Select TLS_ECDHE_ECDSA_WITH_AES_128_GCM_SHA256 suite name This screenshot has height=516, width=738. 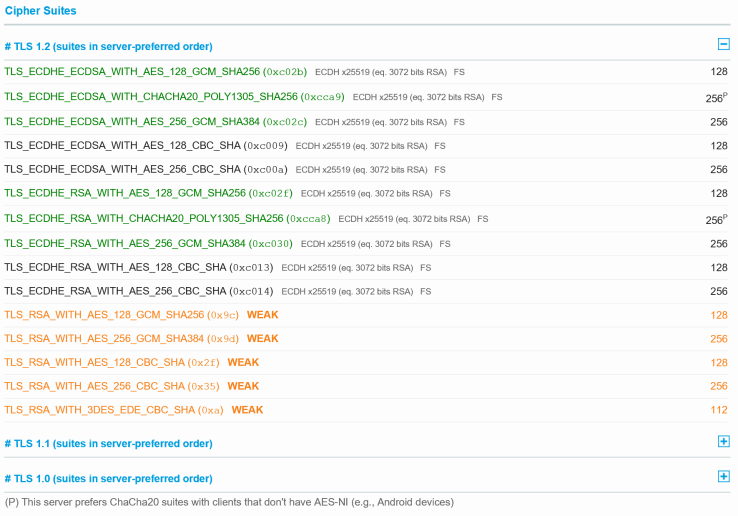(x=132, y=72)
